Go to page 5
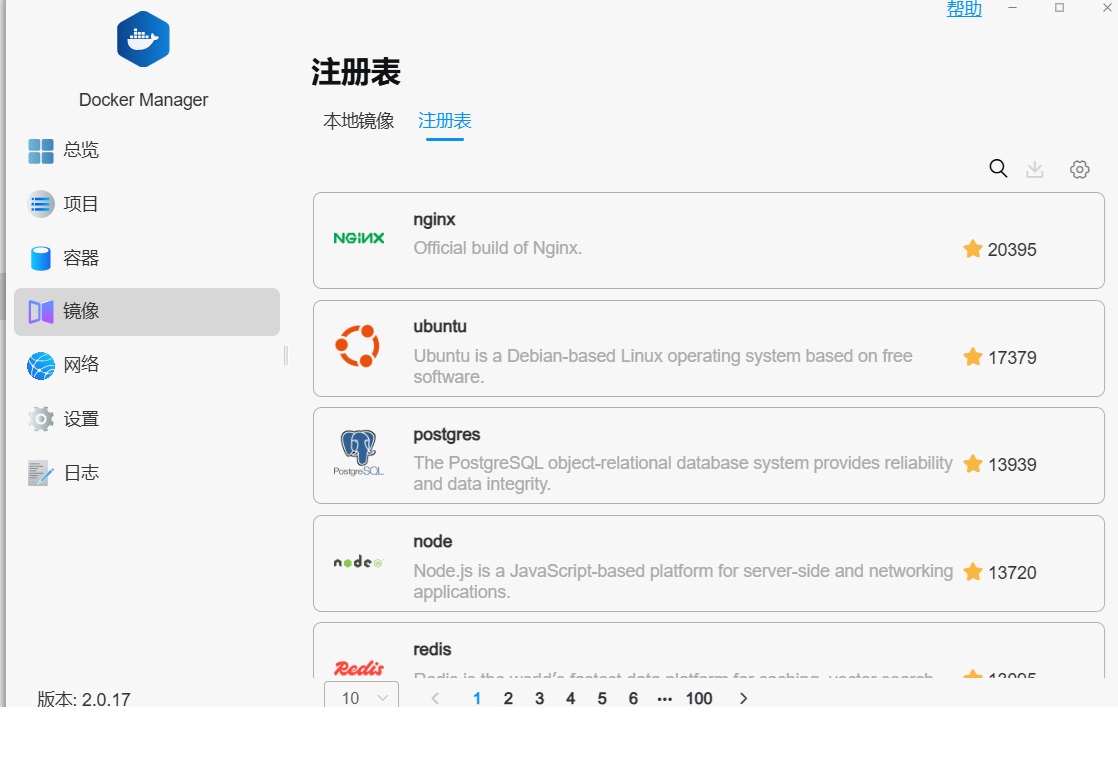This screenshot has height=782, width=1118. (602, 699)
